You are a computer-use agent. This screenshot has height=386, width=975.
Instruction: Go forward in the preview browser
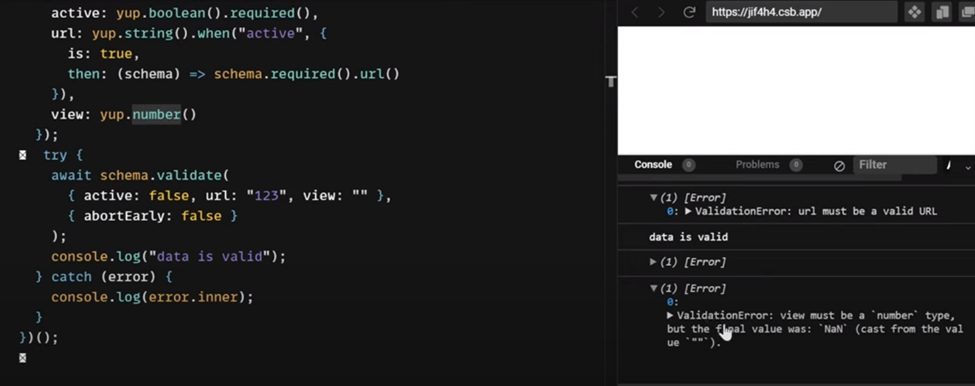[x=661, y=12]
